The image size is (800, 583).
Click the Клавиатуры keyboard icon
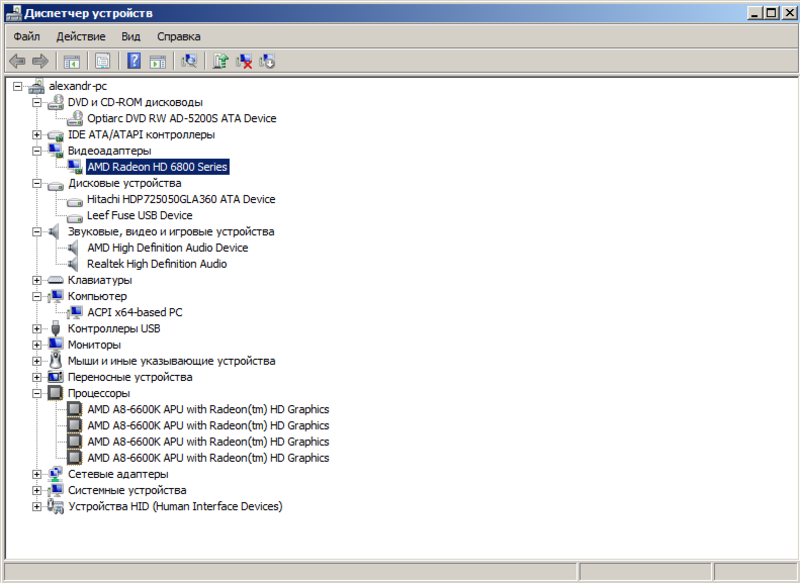pyautogui.click(x=56, y=280)
